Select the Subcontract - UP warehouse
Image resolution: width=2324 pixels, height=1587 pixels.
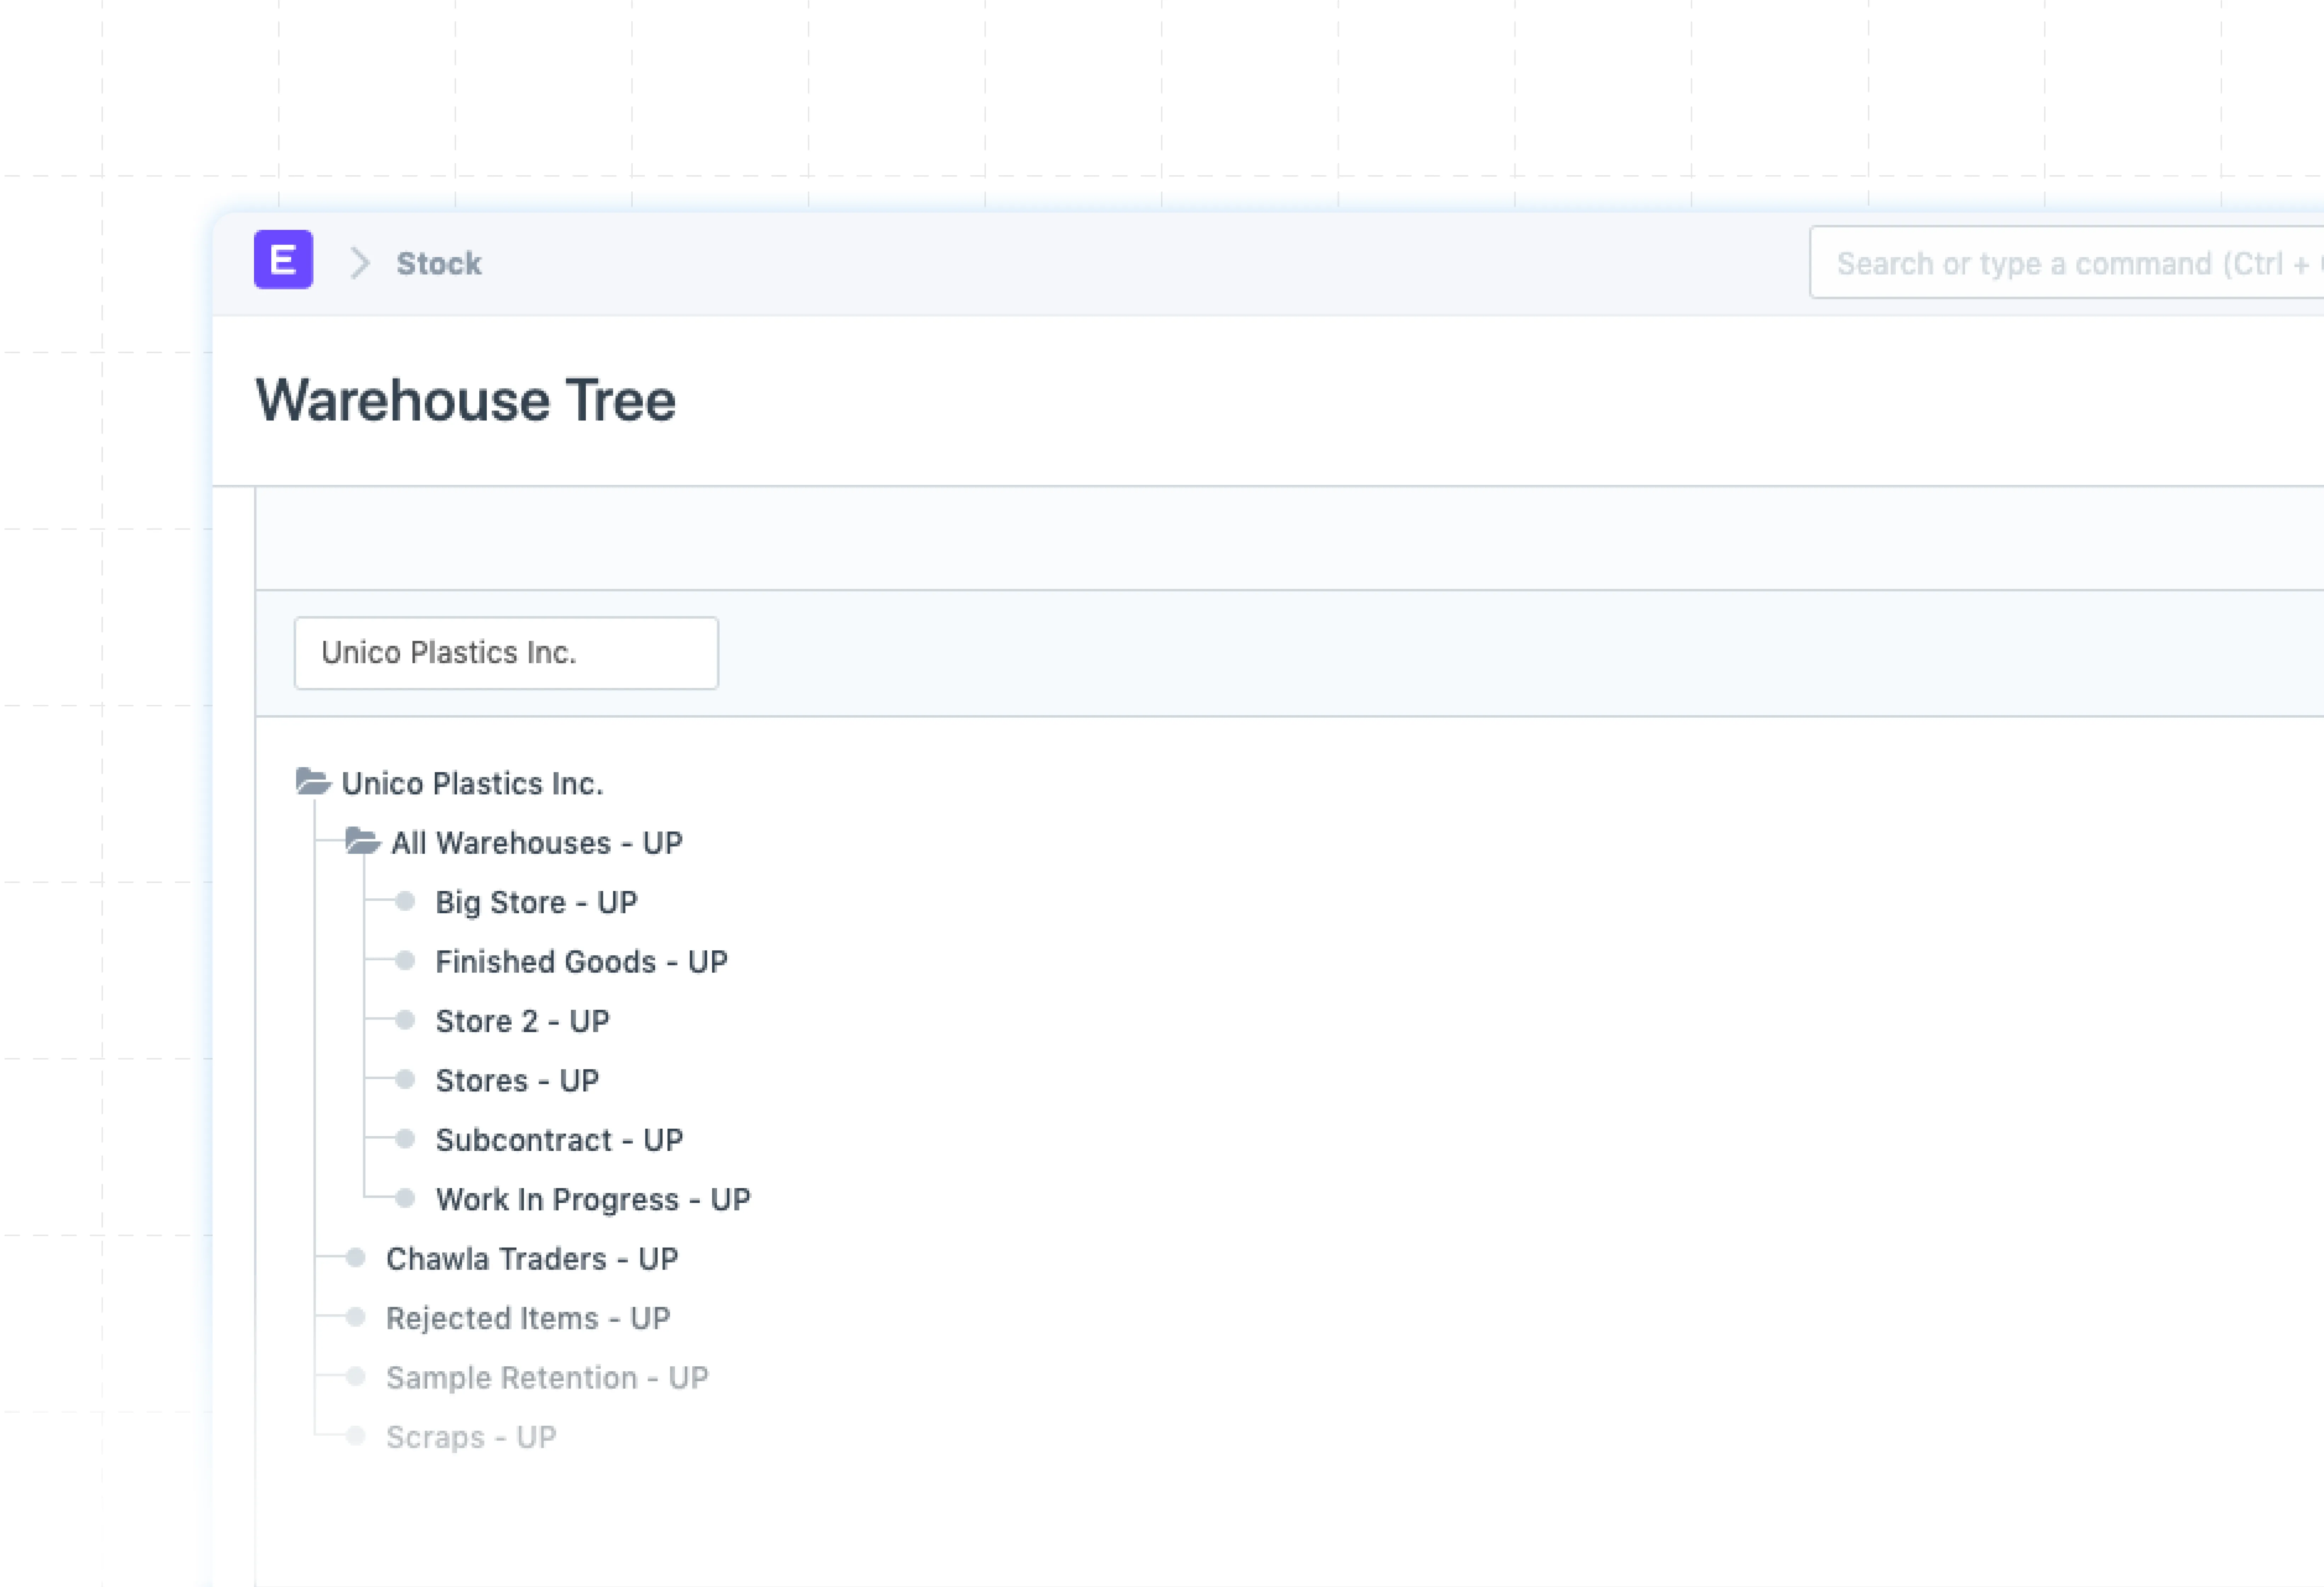click(559, 1140)
